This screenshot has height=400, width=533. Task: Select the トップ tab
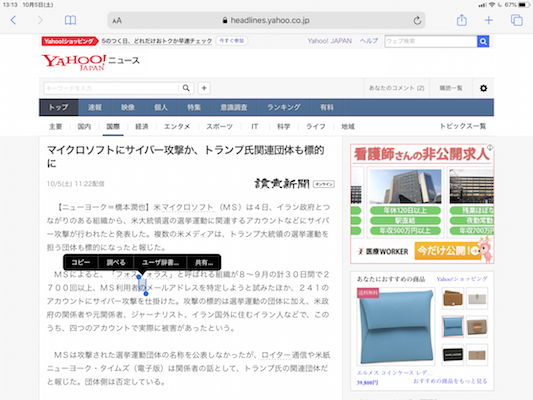(58, 107)
